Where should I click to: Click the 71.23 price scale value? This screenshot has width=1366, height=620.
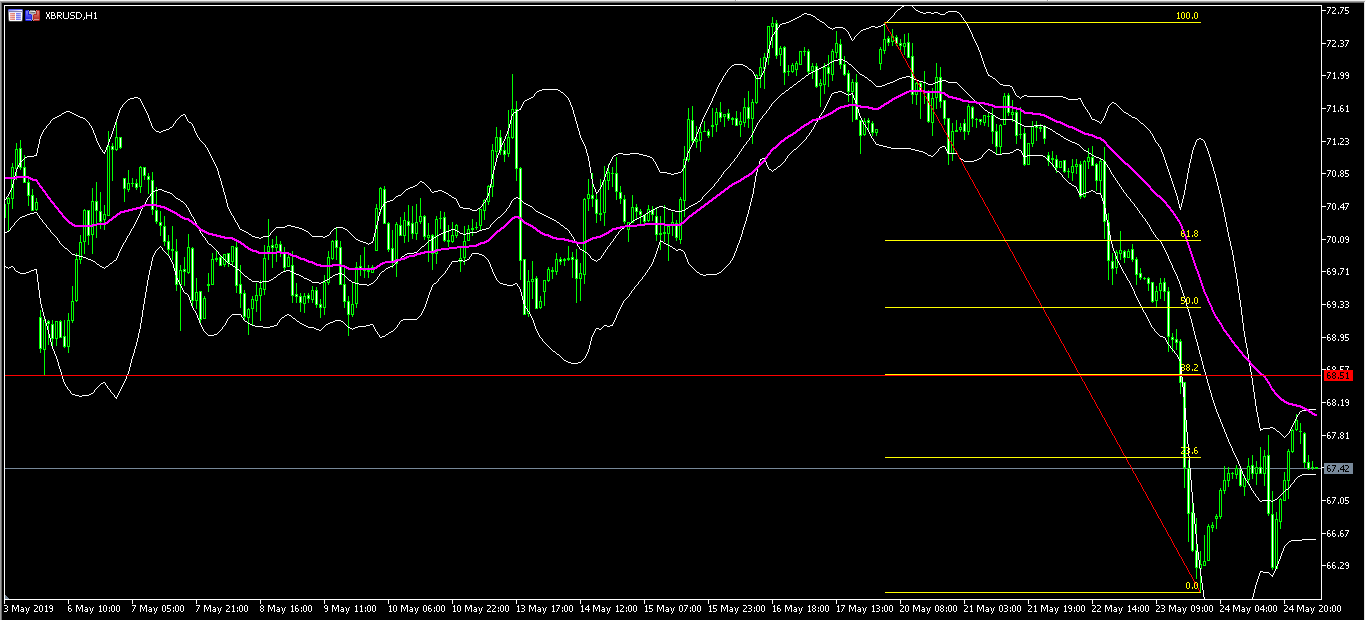click(x=1338, y=141)
